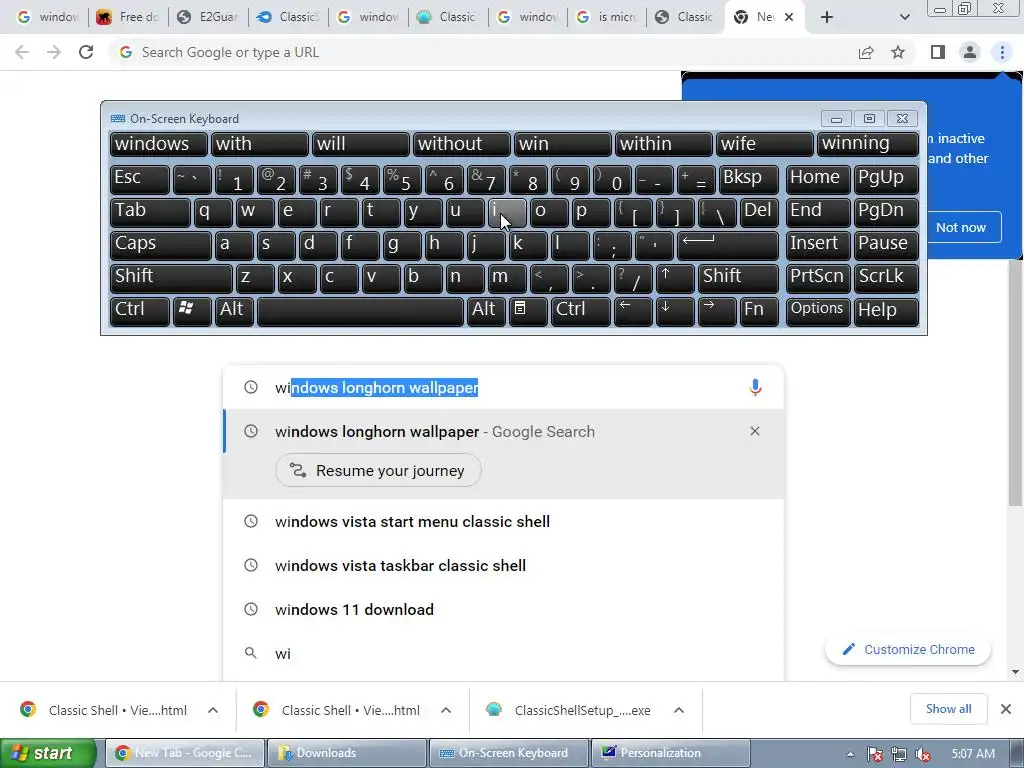The width and height of the screenshot is (1024, 768).
Task: Click the context menu key on keyboard
Action: click(528, 310)
